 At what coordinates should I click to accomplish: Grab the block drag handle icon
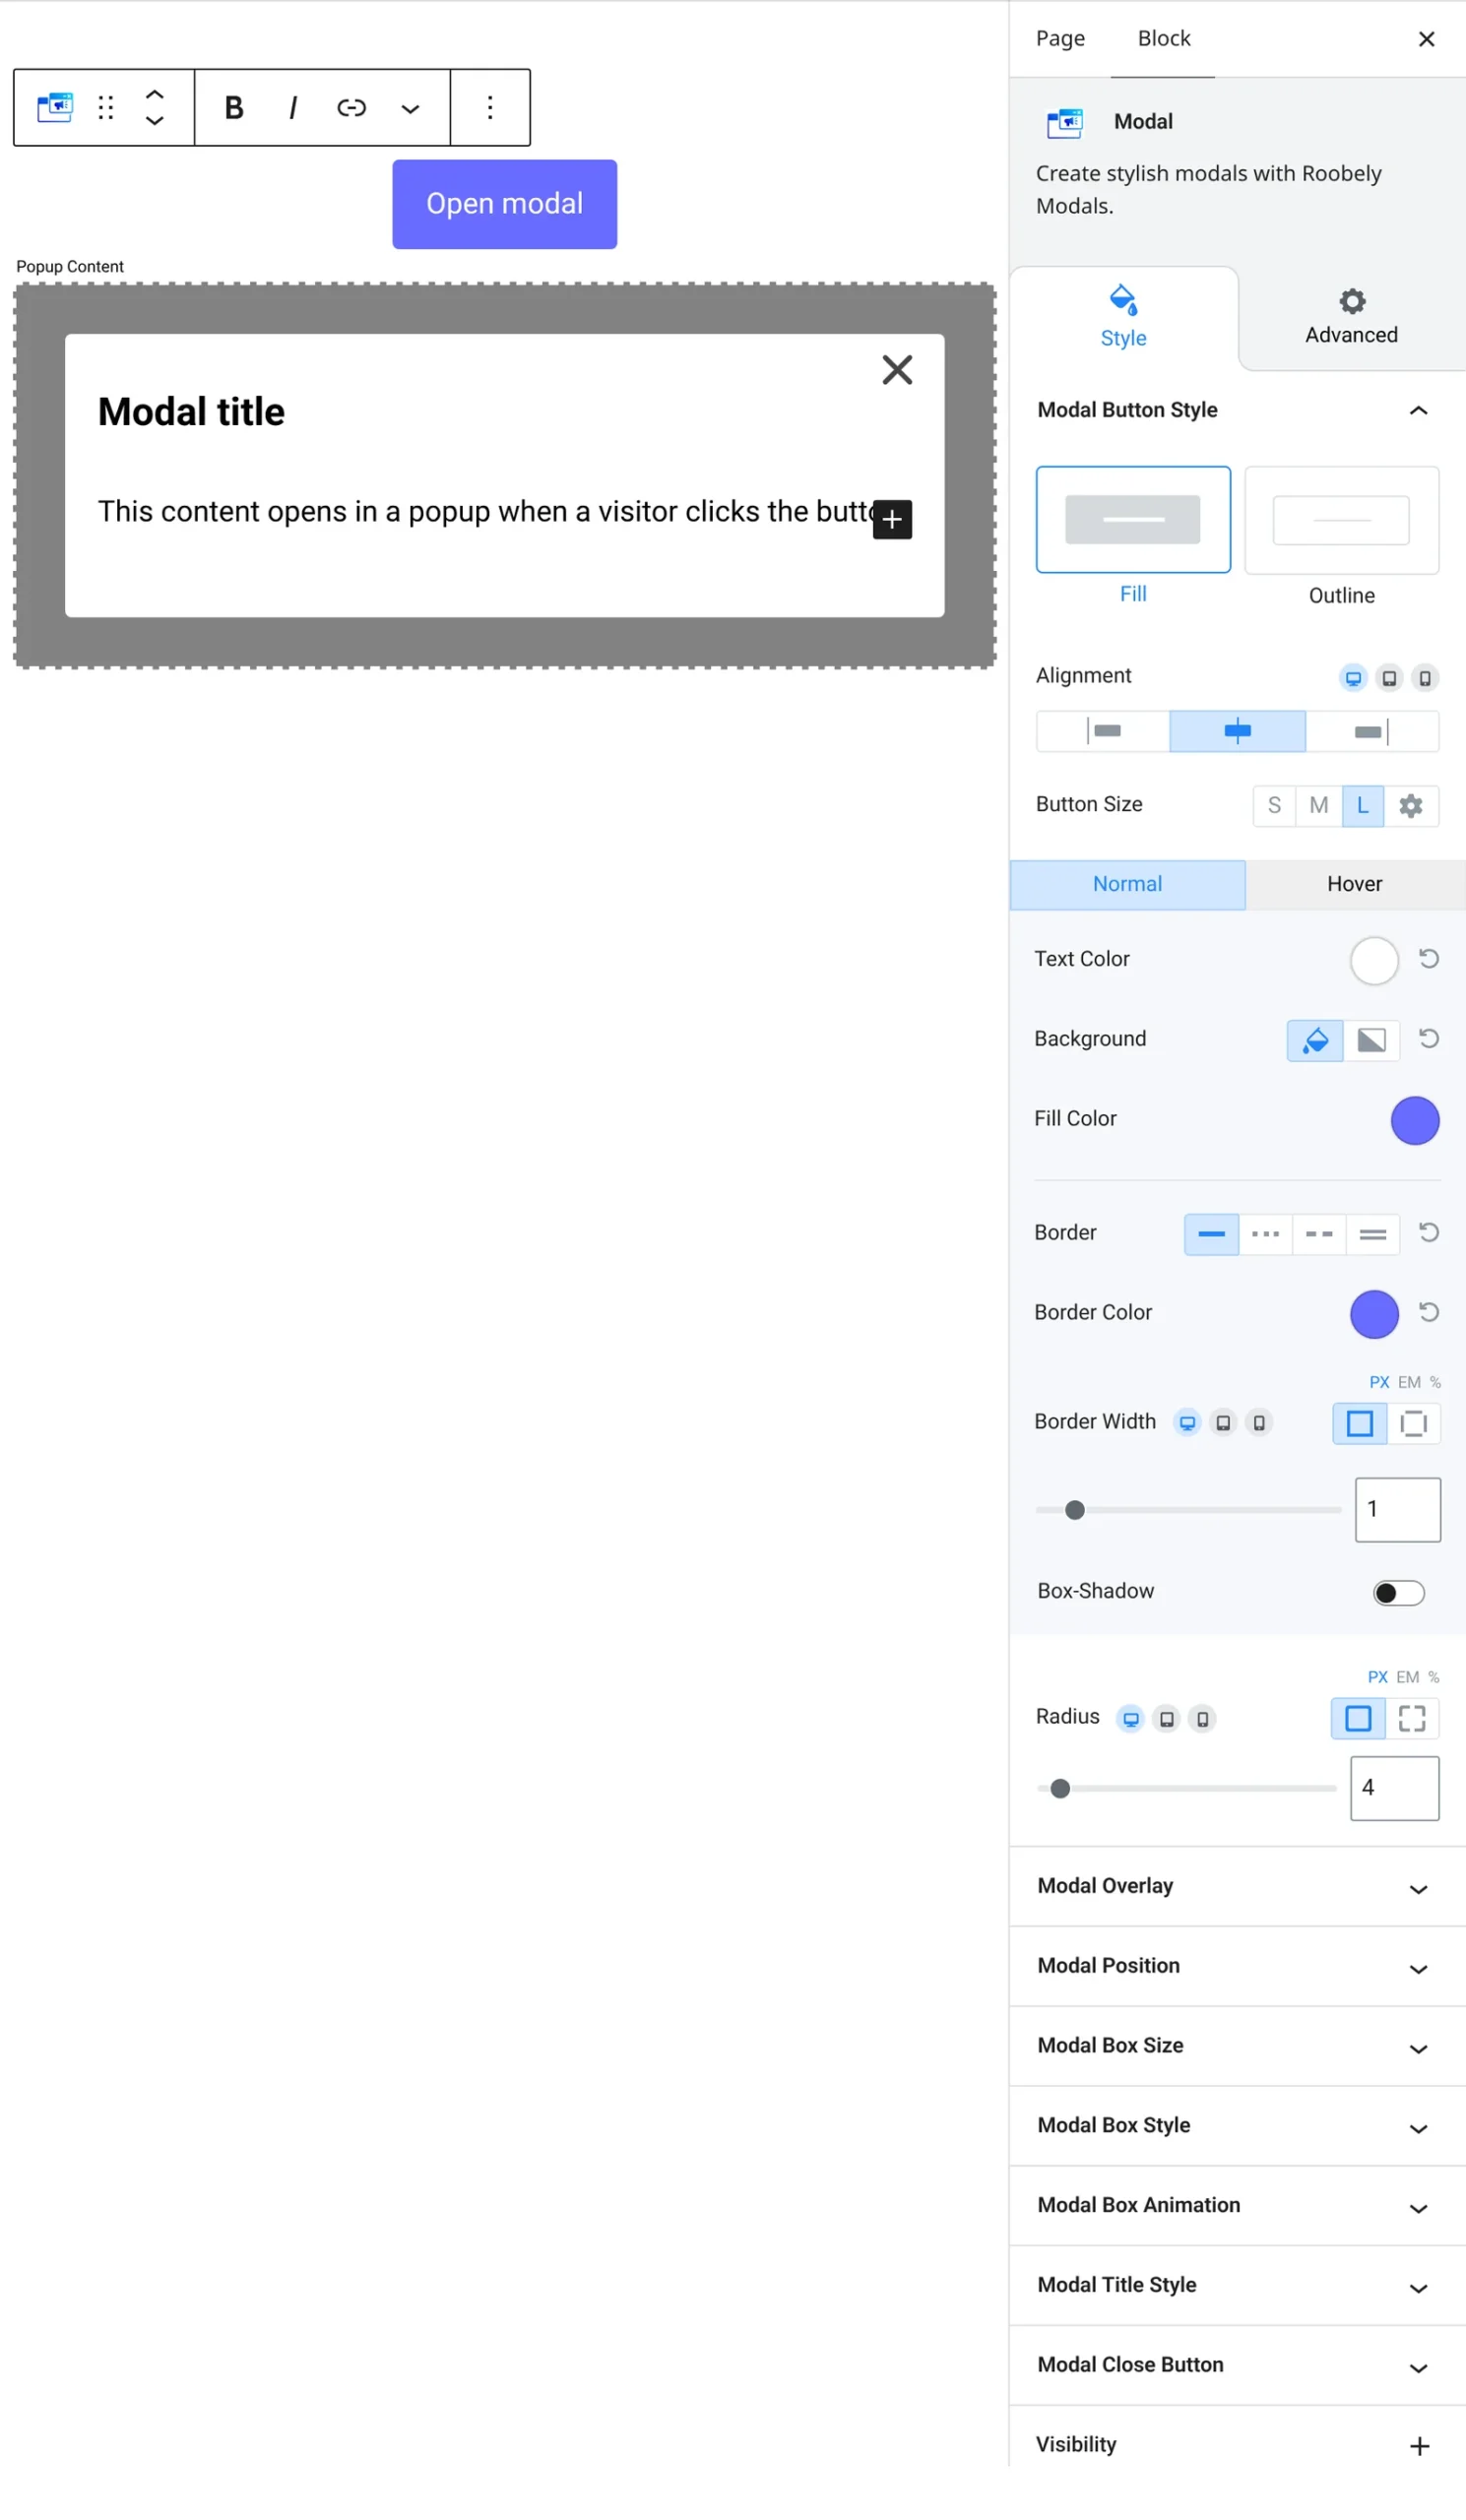(x=106, y=107)
